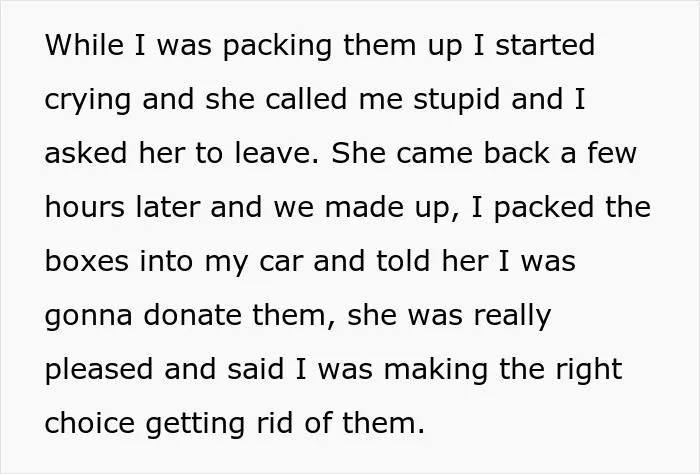This screenshot has width=700, height=474.
Task: Click on the word "rid"
Action: pyautogui.click(x=275, y=423)
